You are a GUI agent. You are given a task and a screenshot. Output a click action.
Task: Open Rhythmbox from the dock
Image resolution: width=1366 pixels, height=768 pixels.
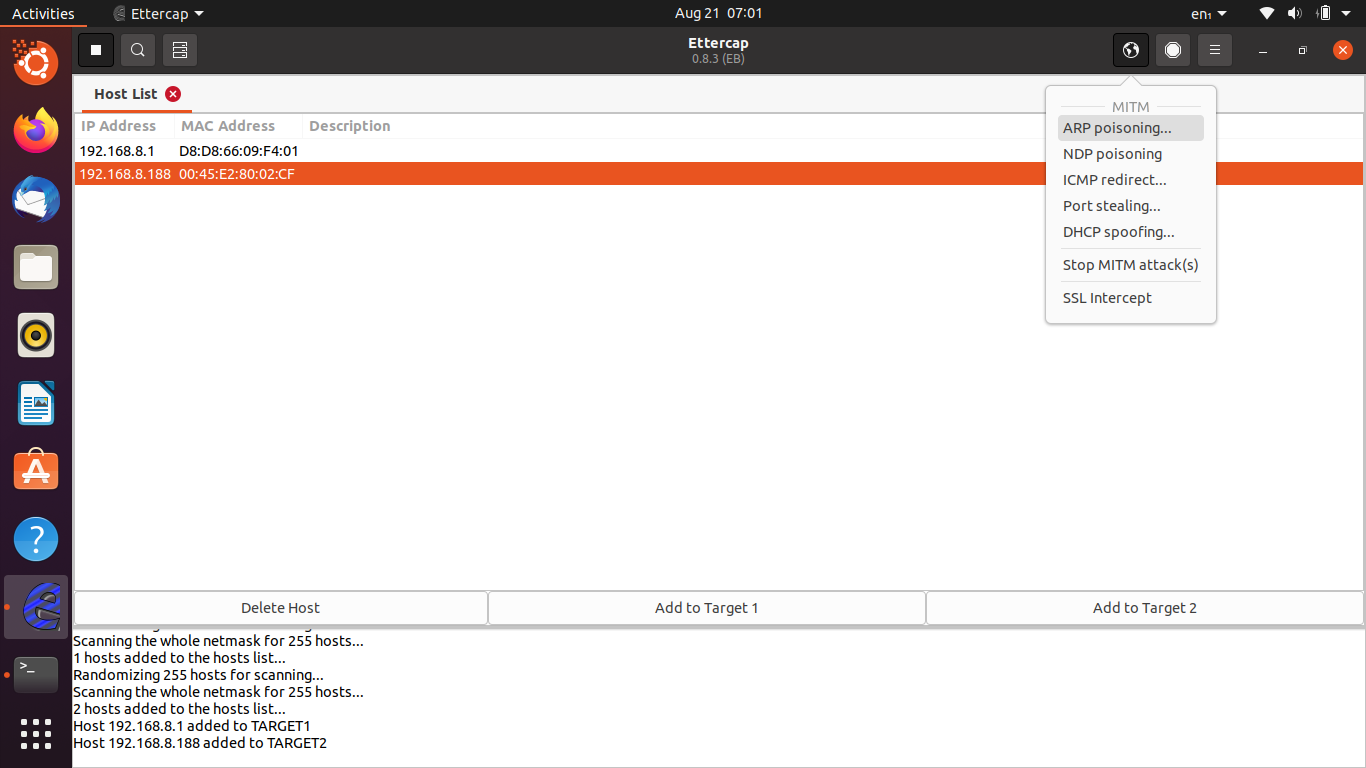click(x=36, y=335)
